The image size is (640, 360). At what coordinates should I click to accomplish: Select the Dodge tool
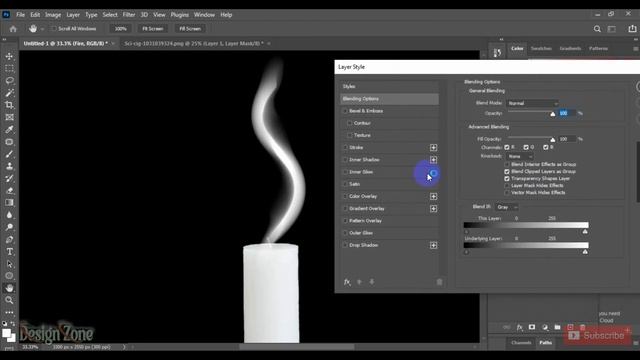[x=9, y=227]
